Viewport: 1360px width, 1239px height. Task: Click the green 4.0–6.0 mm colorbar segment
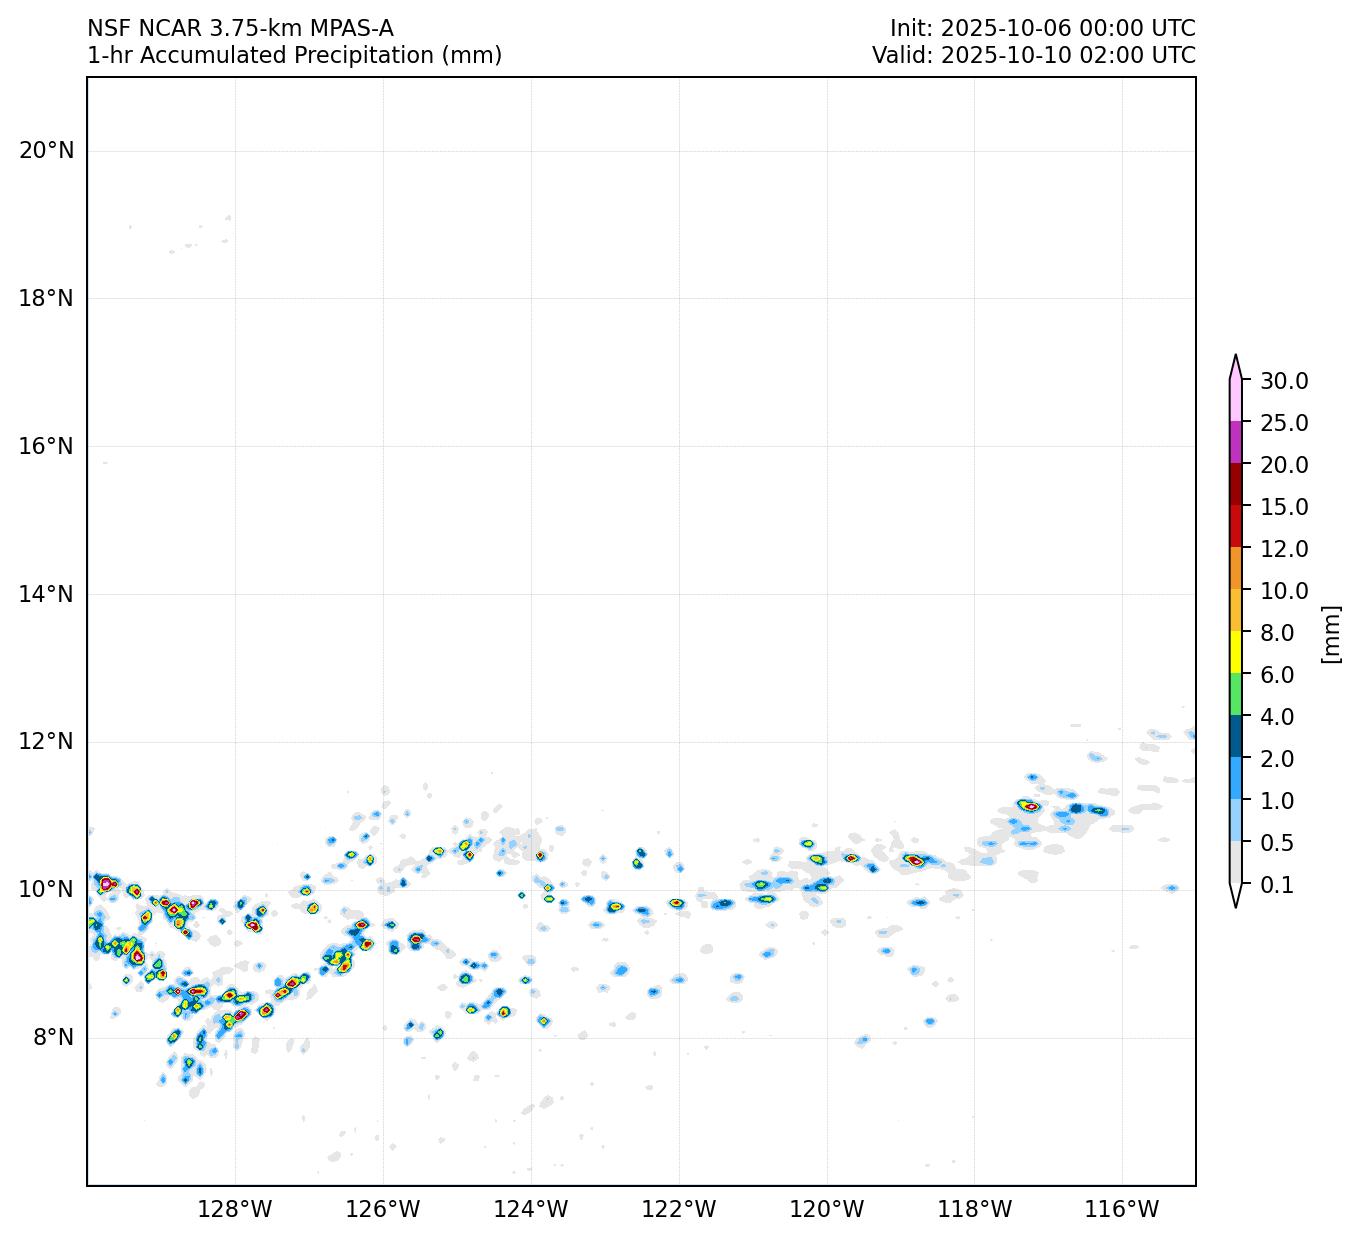point(1236,694)
